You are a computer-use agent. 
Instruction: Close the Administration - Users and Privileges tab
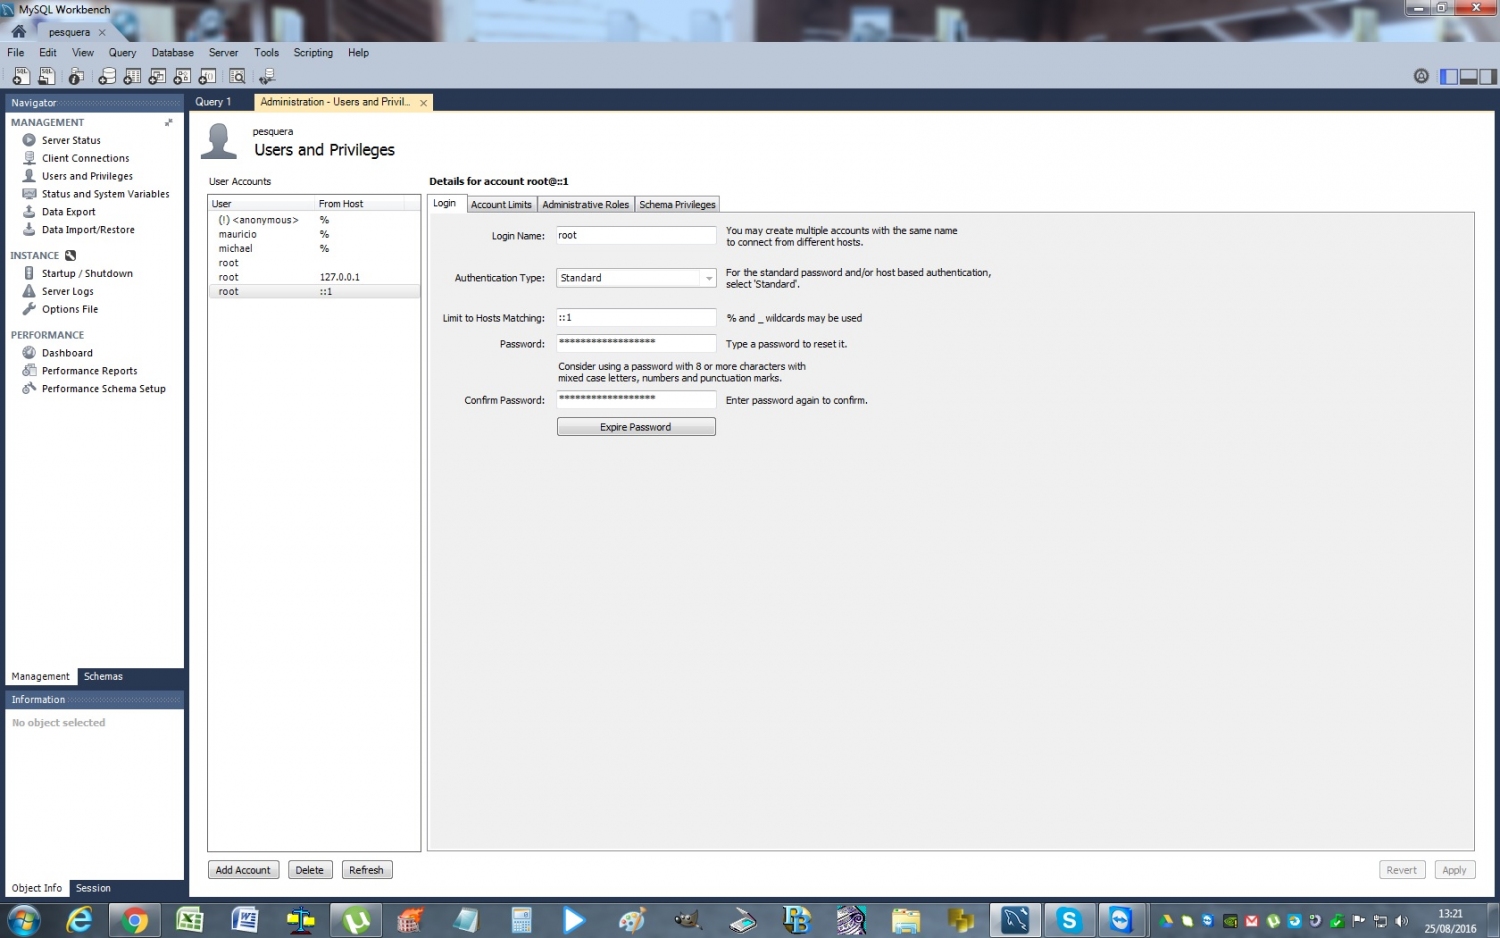pyautogui.click(x=423, y=103)
